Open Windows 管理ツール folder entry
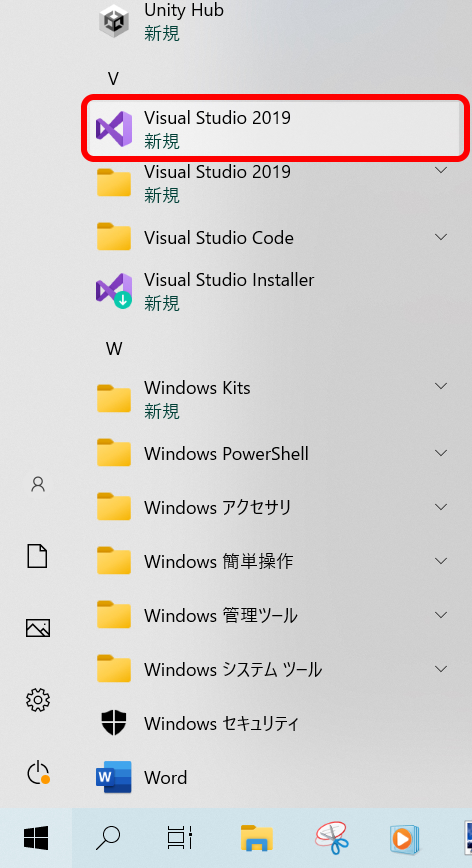472x868 pixels. 273,615
